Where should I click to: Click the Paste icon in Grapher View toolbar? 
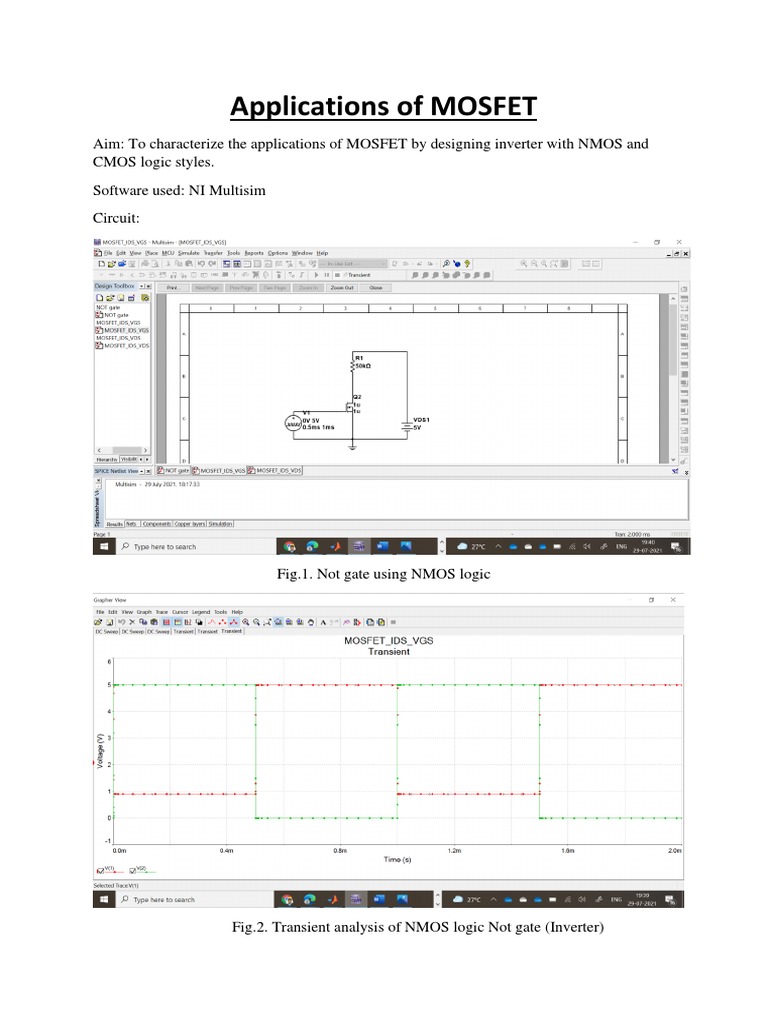154,622
